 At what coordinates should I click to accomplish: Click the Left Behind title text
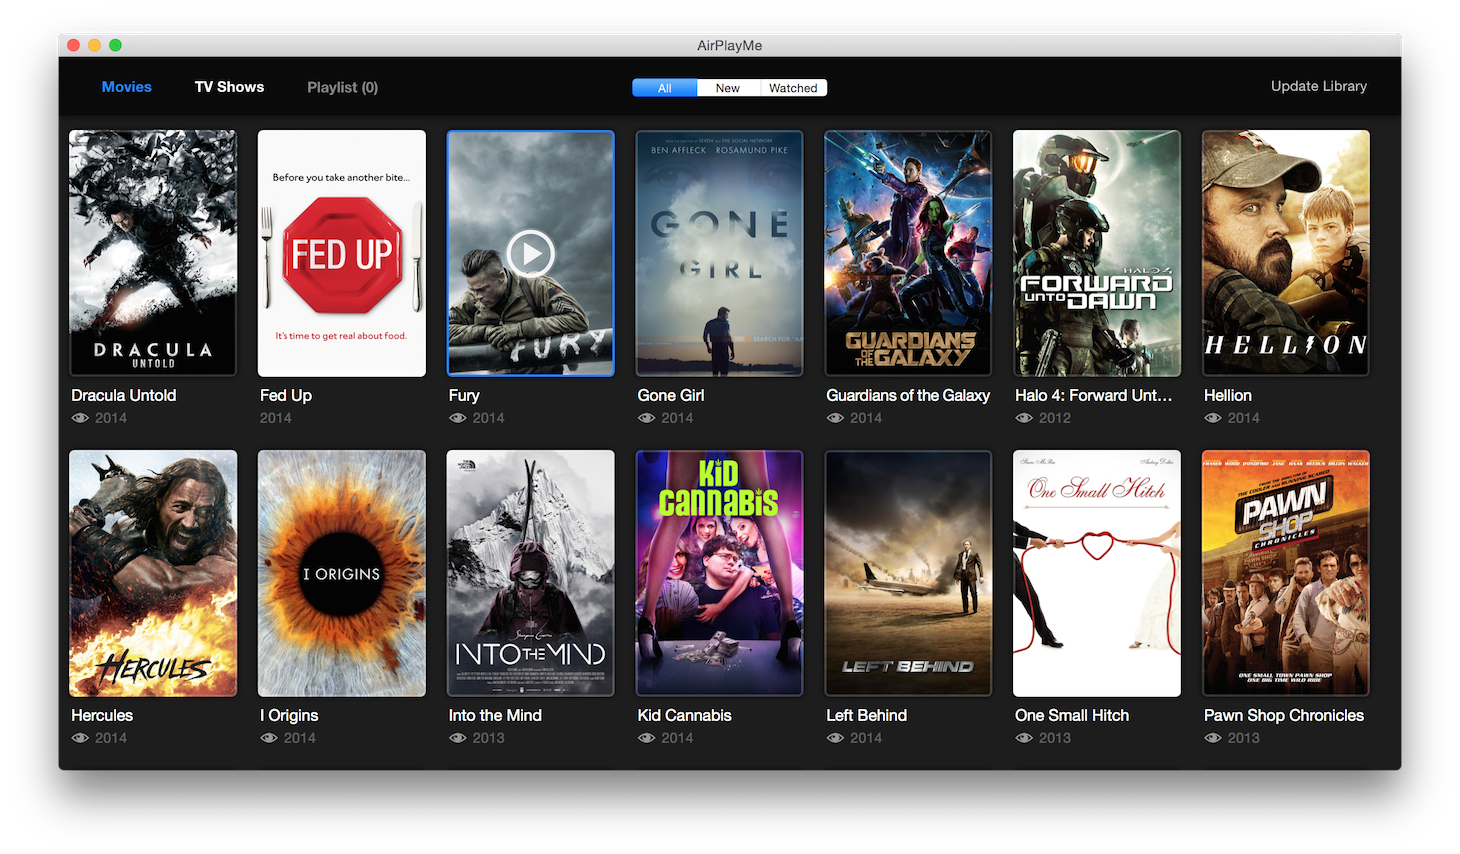(x=867, y=715)
